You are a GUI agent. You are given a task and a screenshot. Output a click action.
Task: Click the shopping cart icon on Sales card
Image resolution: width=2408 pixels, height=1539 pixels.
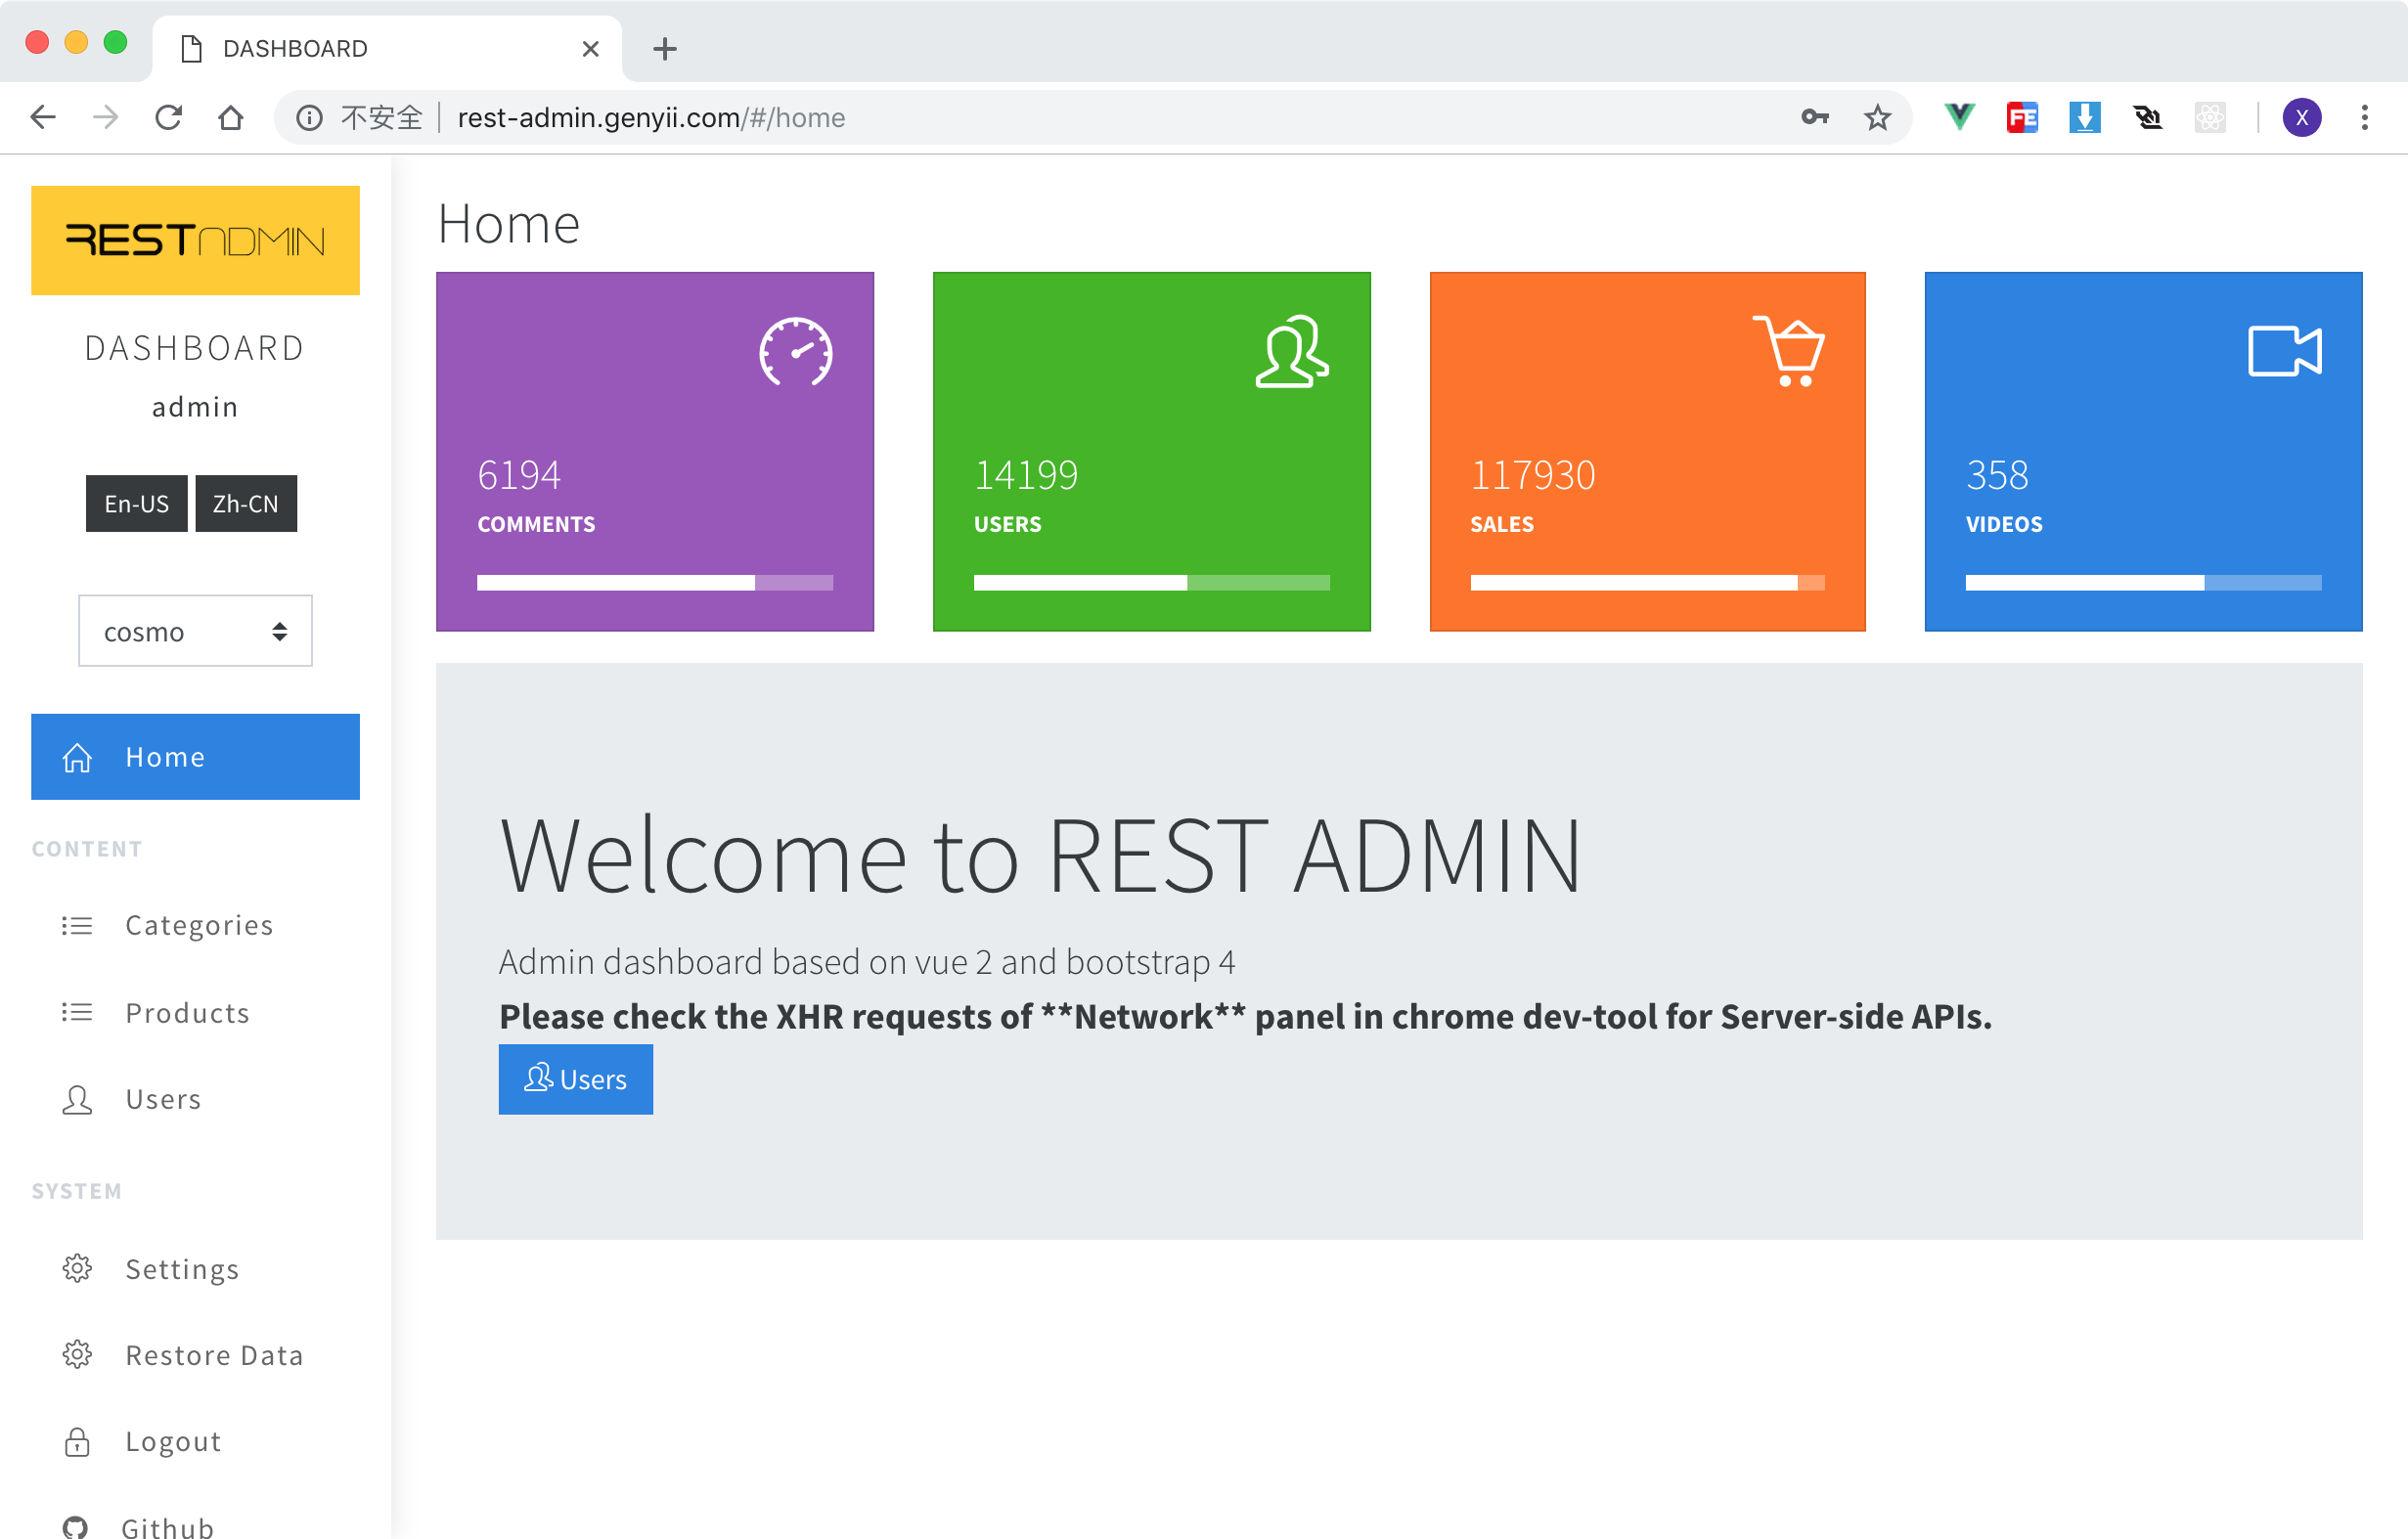point(1789,351)
